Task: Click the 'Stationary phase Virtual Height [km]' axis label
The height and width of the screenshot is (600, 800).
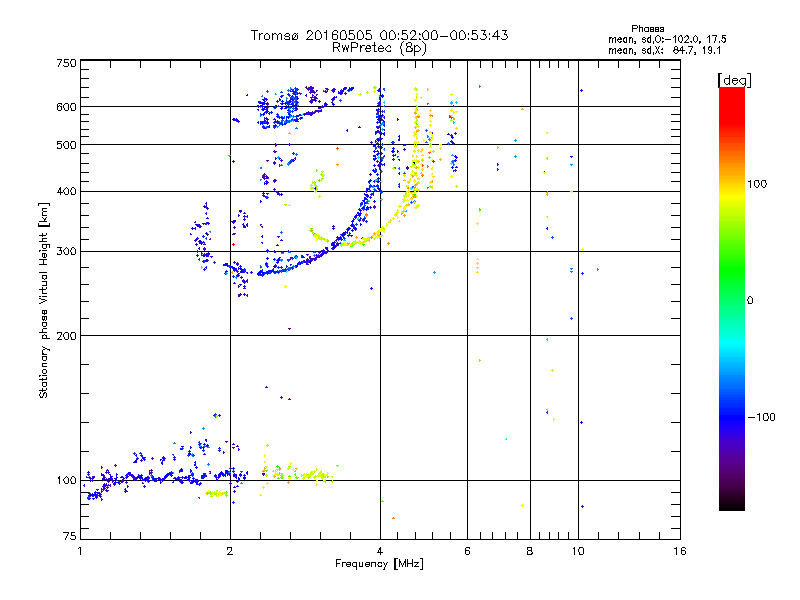Action: (x=44, y=301)
